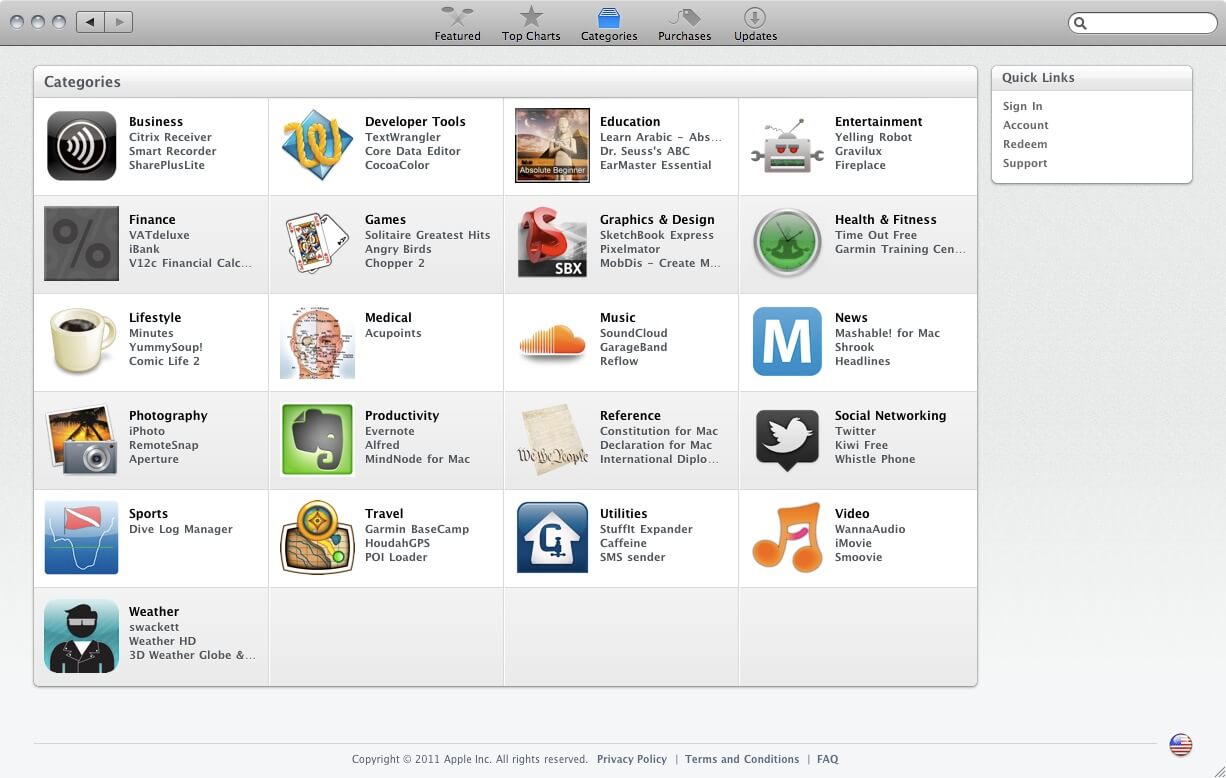Screen dimensions: 1226x778
Task: Open the Terms and Conditions link
Action: 742,759
